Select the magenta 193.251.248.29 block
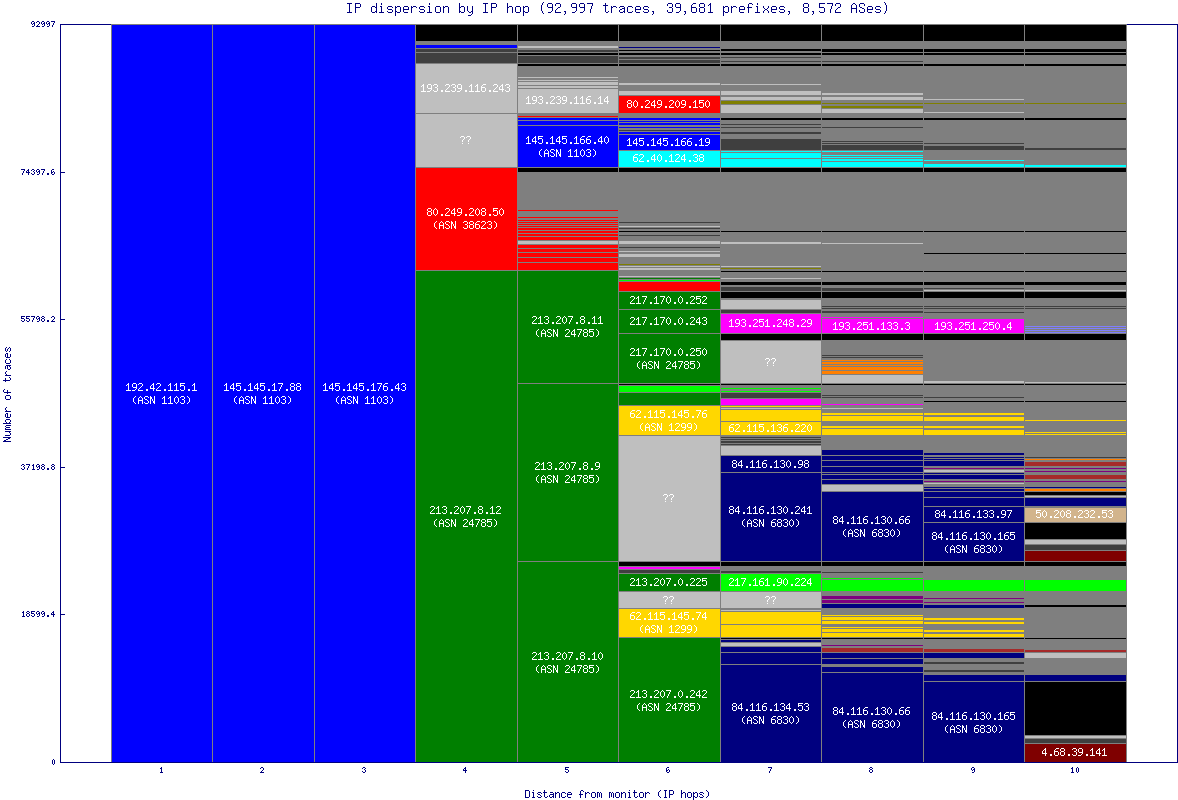Screen dimensions: 1178x800 769,321
